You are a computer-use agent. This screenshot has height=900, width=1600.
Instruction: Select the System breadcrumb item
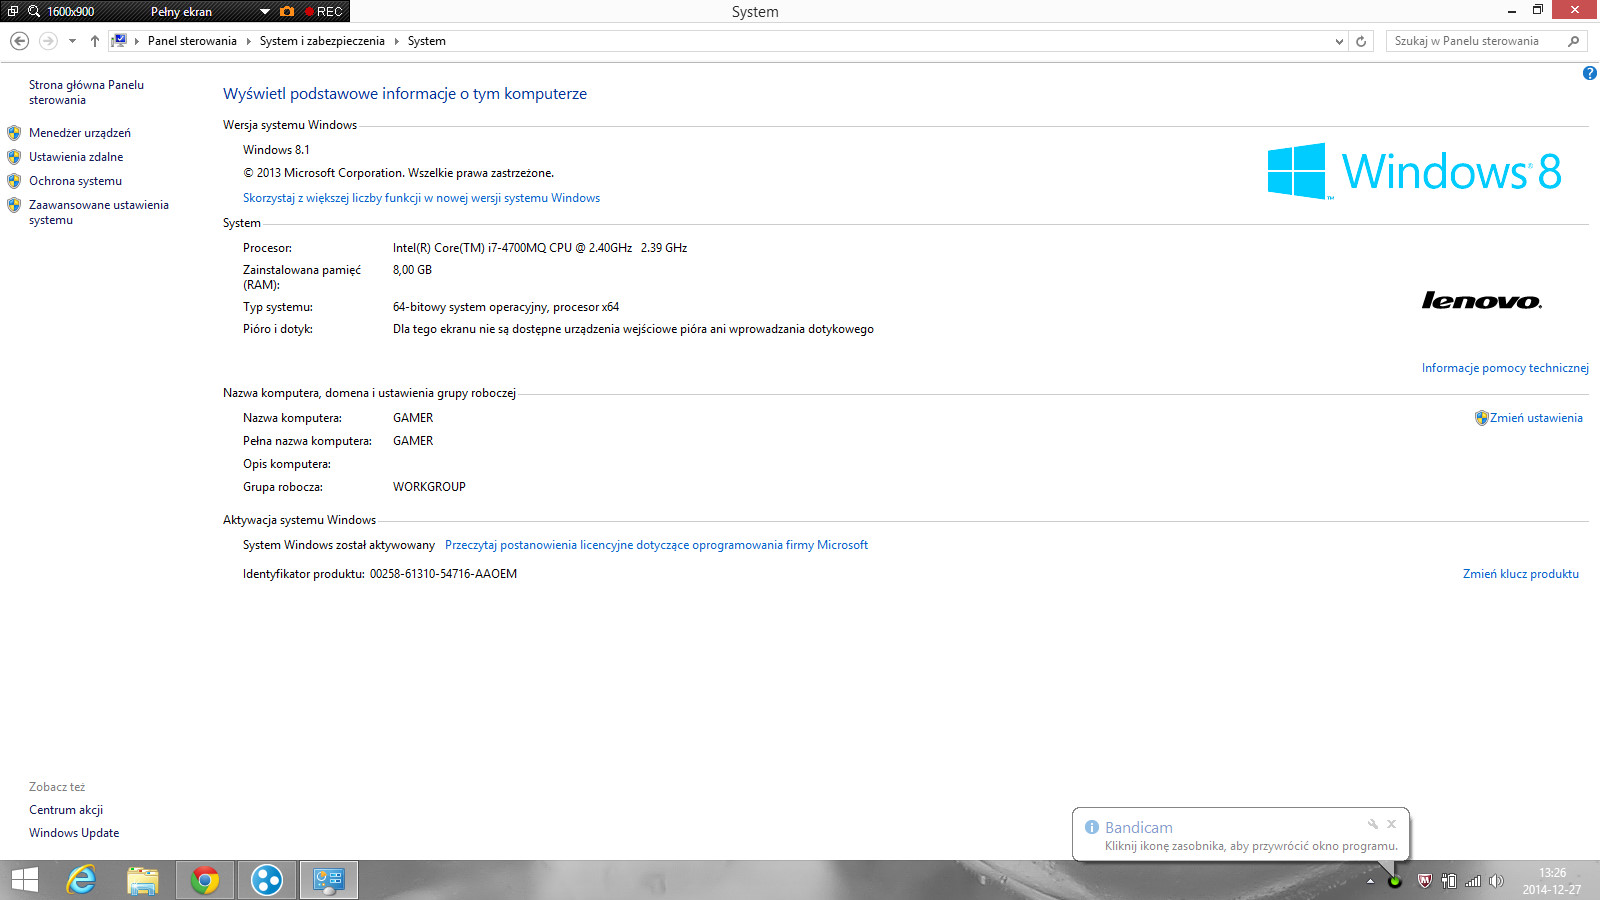[427, 41]
